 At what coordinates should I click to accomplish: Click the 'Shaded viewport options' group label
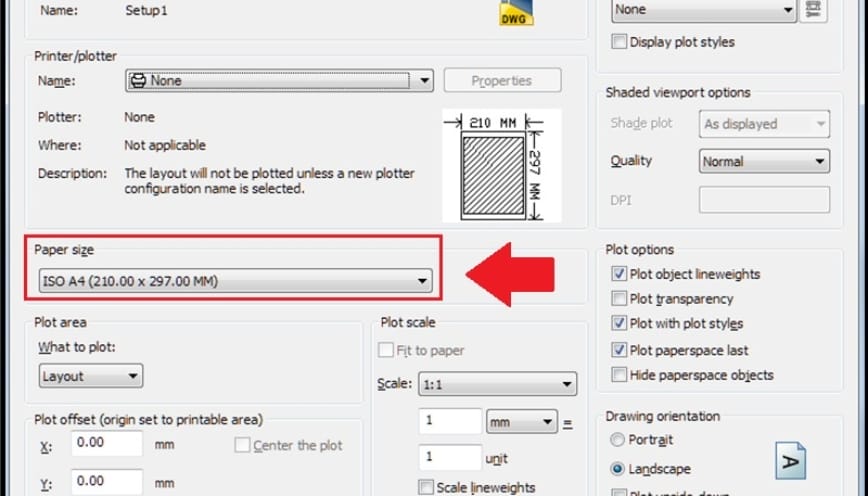(x=678, y=92)
